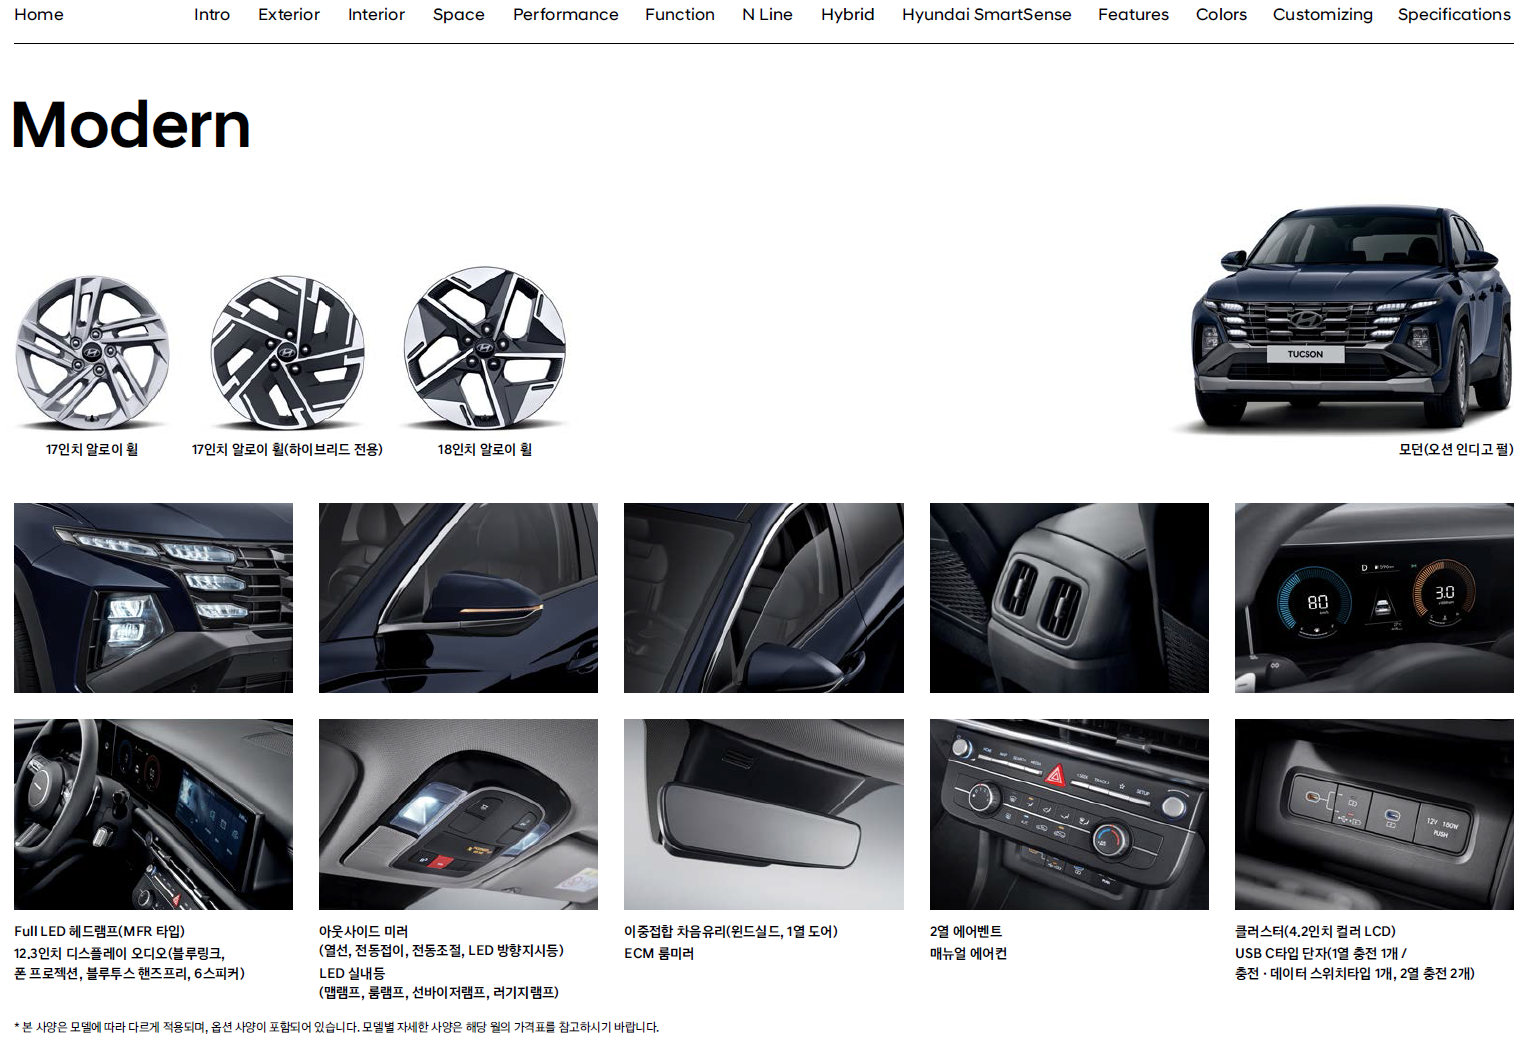Open the 4.2-inch cluster display photo
Viewport: 1525px width, 1050px height.
pyautogui.click(x=1374, y=598)
